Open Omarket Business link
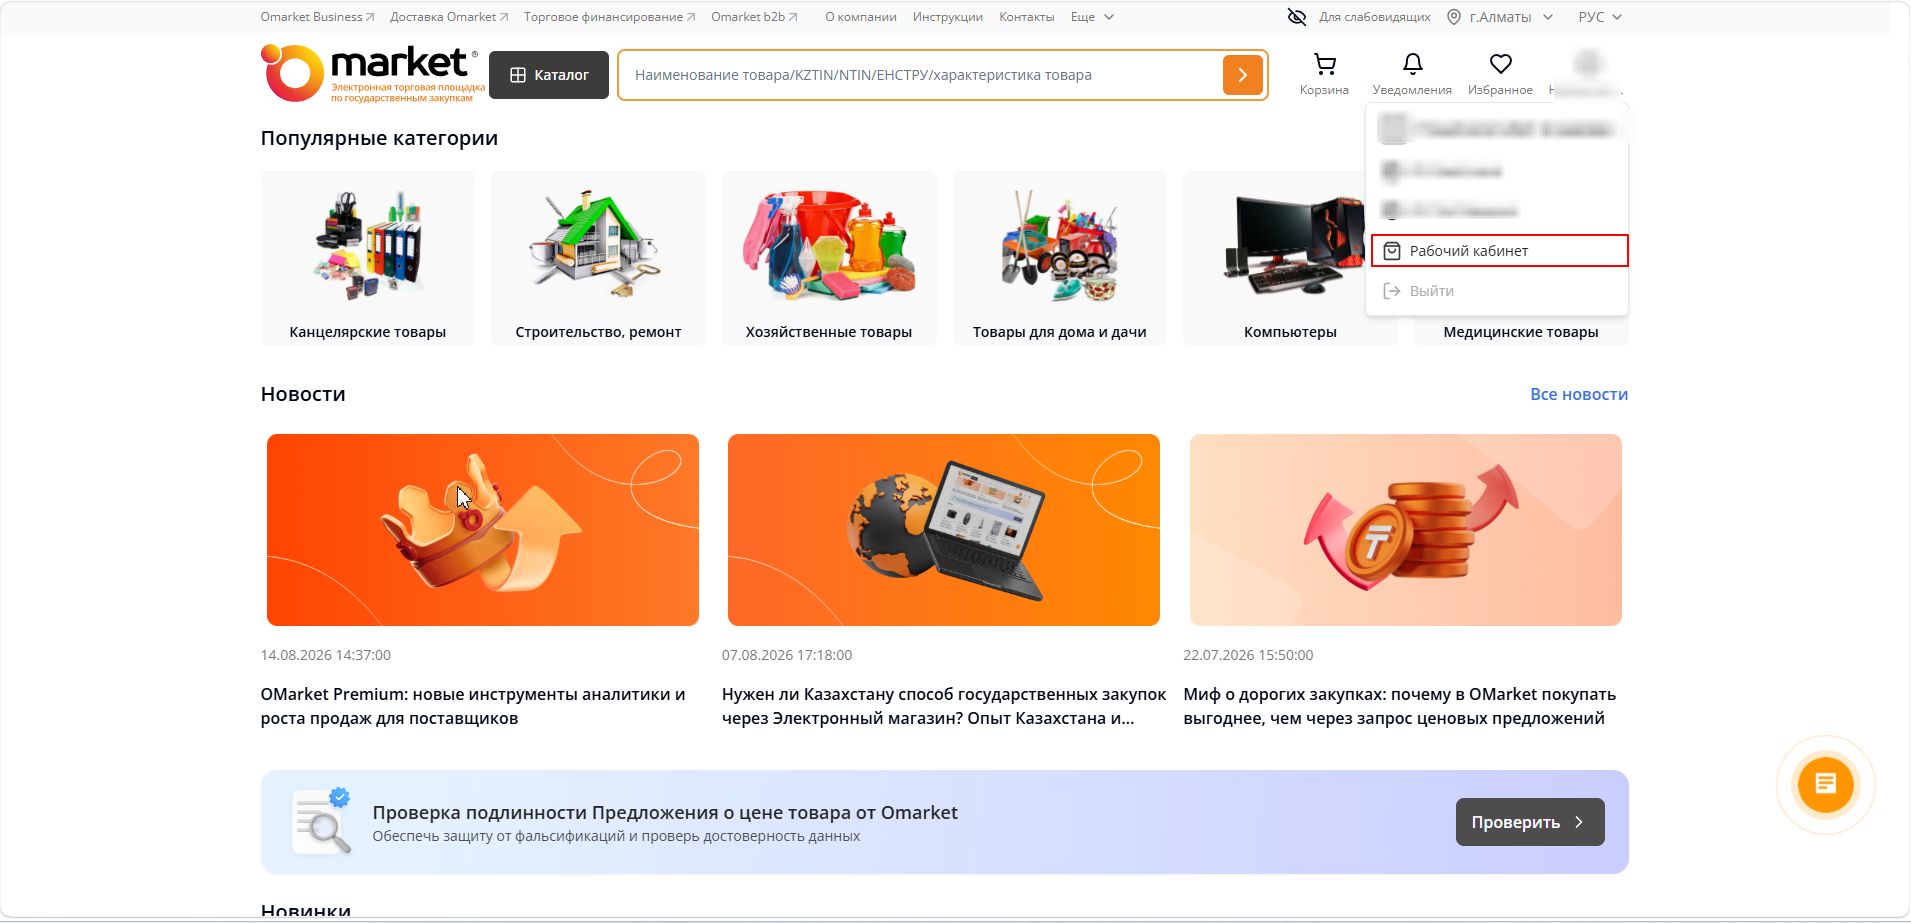1911x923 pixels. click(317, 17)
